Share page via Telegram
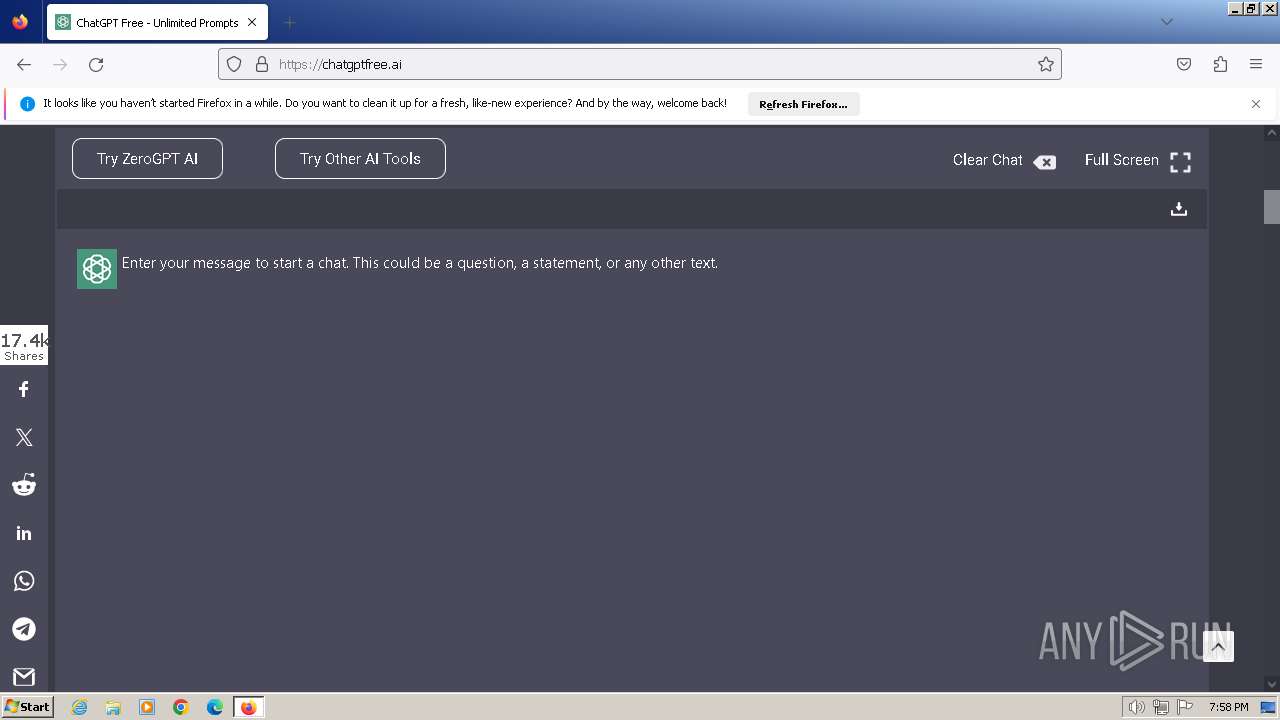 coord(24,629)
